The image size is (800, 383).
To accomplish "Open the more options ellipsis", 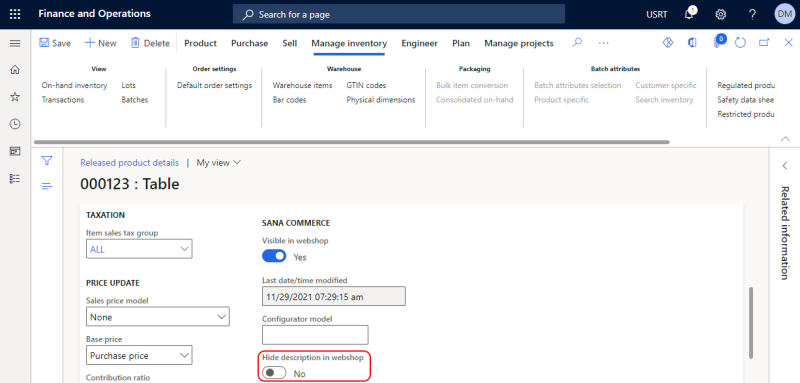I will 604,43.
